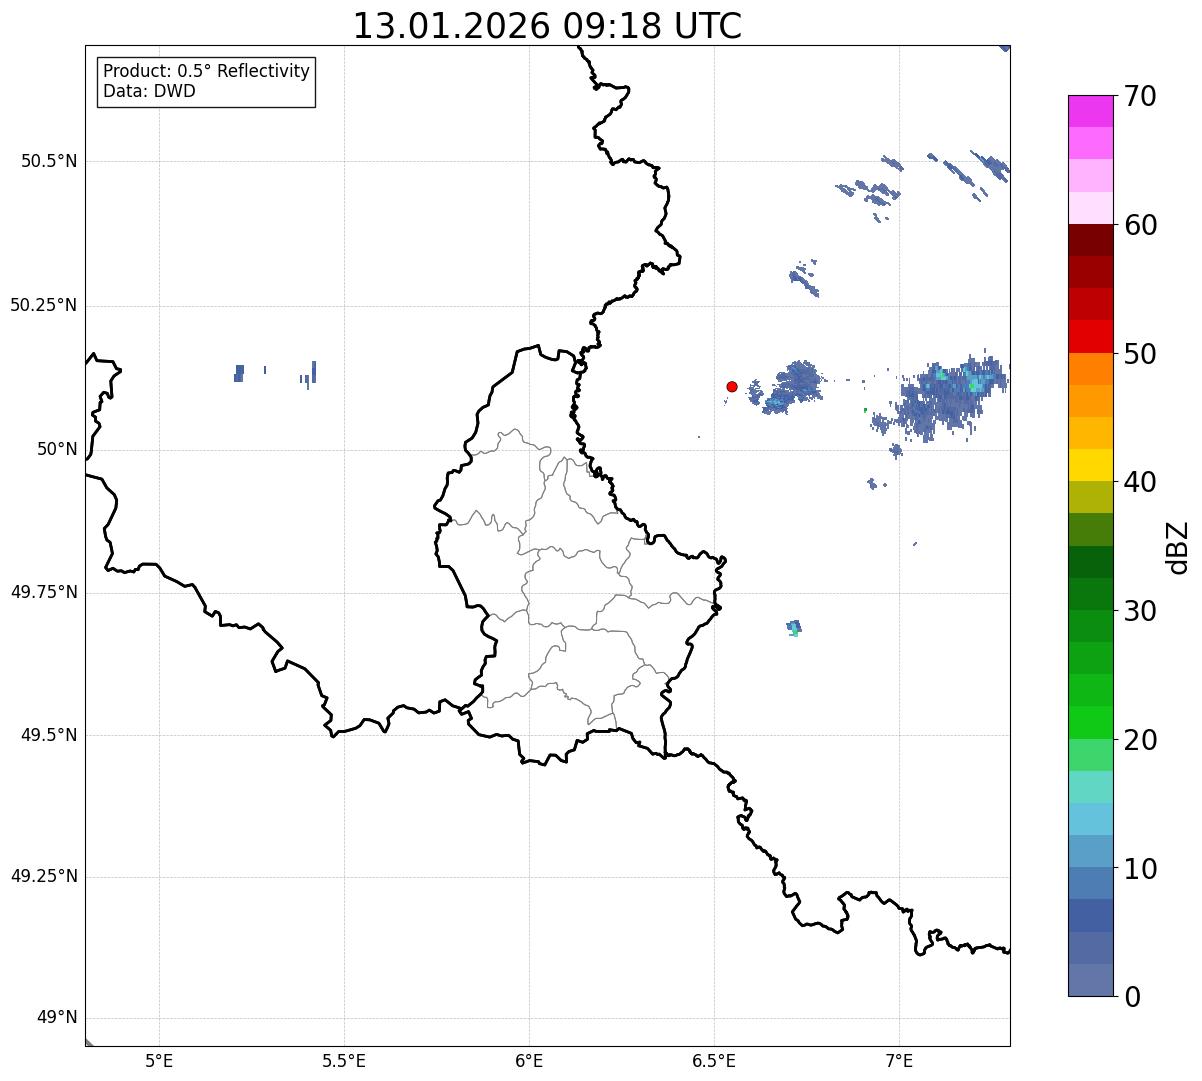Click the "Product: 0.5° Reflectivity" legend line

[x=206, y=72]
